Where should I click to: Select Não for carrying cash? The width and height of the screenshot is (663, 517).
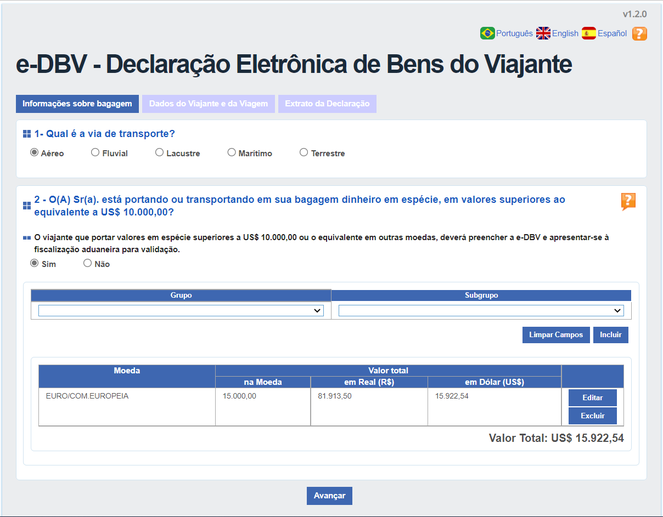tap(87, 264)
